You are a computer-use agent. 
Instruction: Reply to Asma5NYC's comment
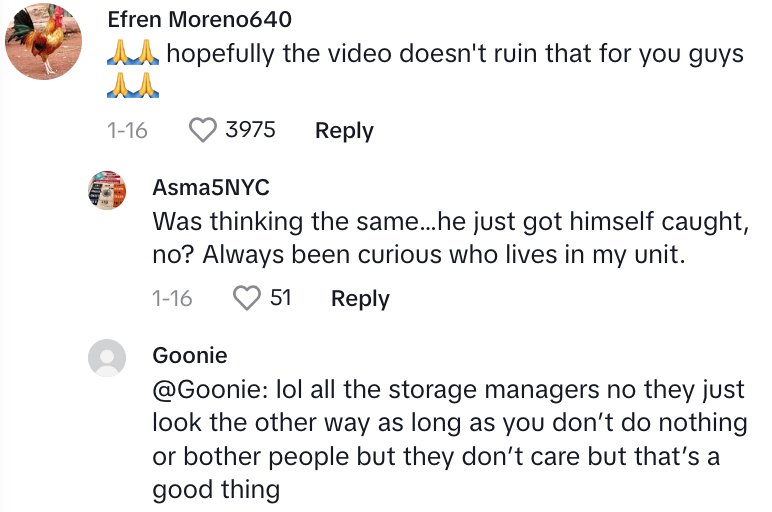tap(360, 298)
